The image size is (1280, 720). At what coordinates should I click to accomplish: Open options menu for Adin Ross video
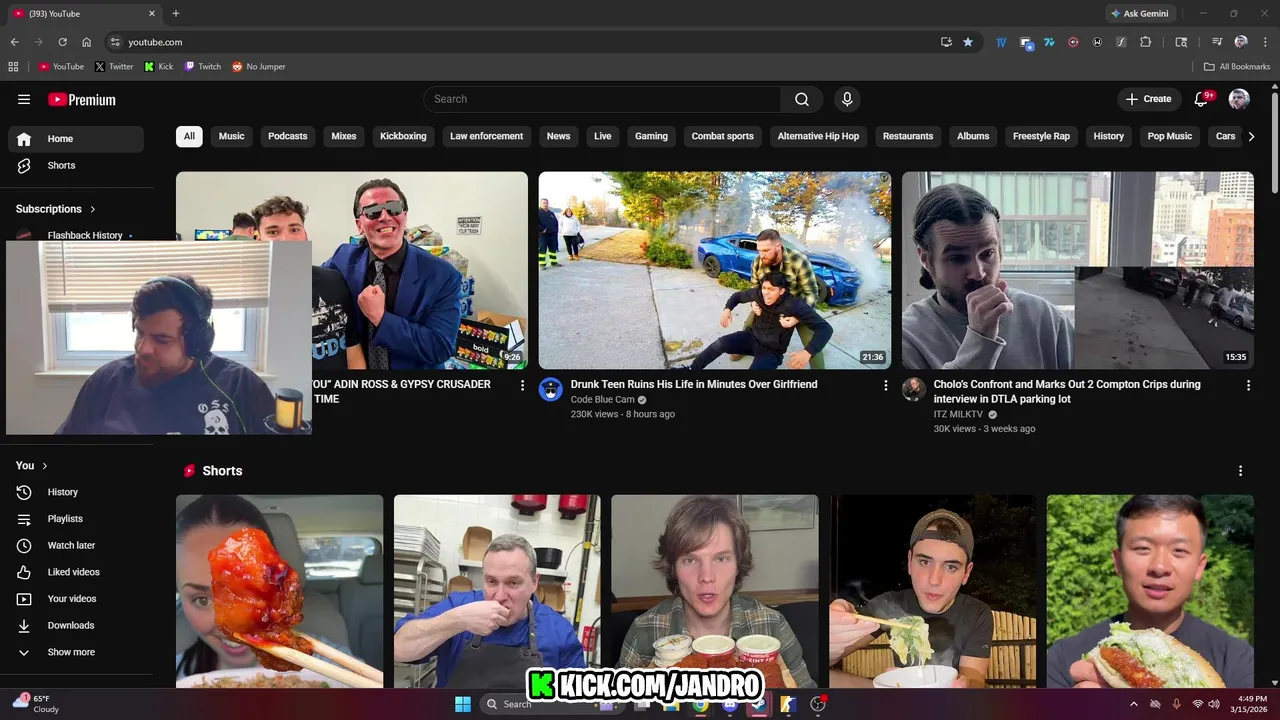point(522,385)
